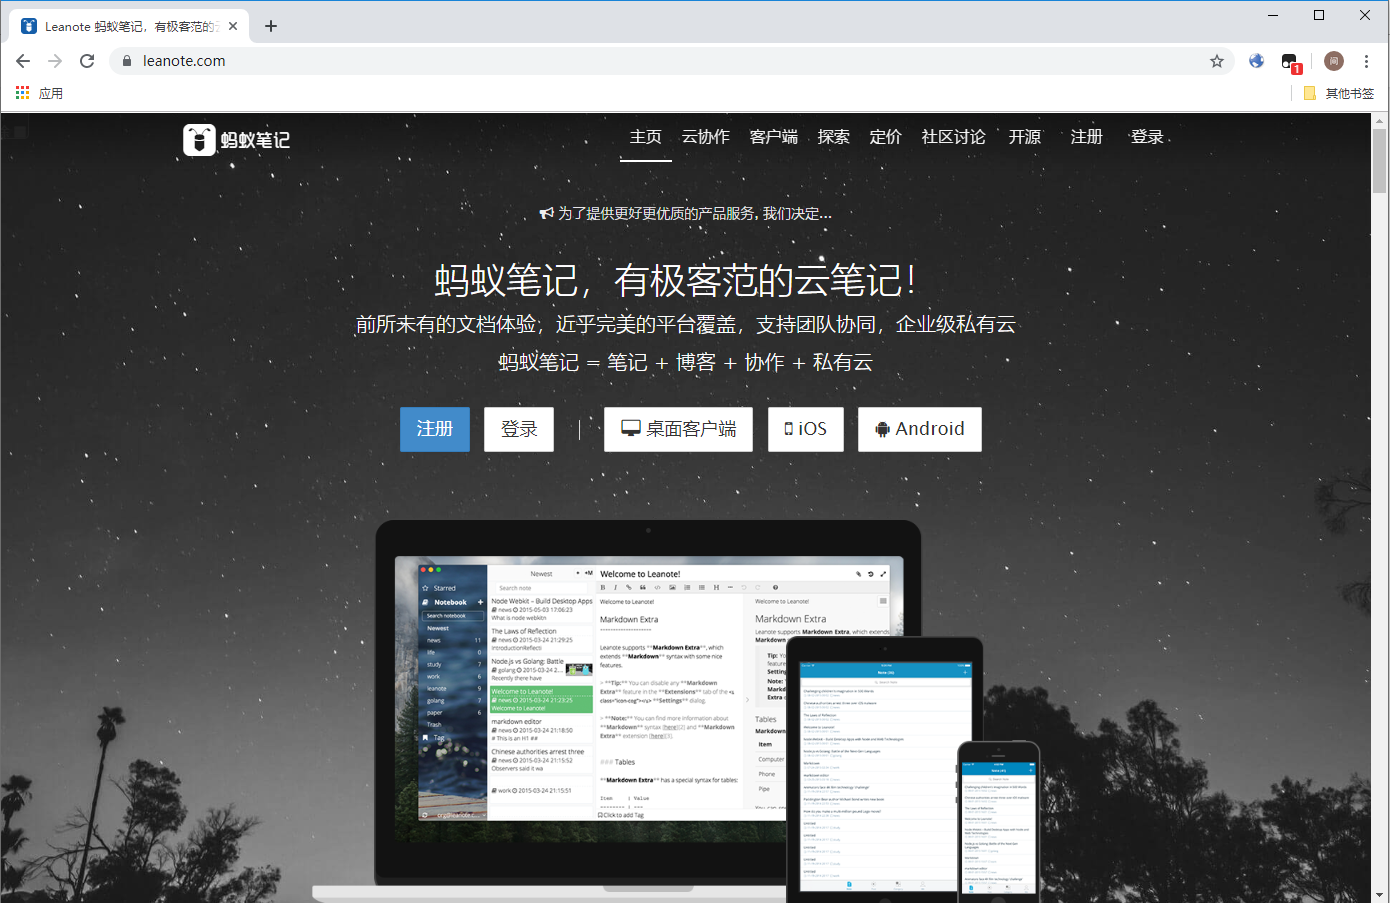Open a new browser tab
The image size is (1390, 903).
click(271, 26)
